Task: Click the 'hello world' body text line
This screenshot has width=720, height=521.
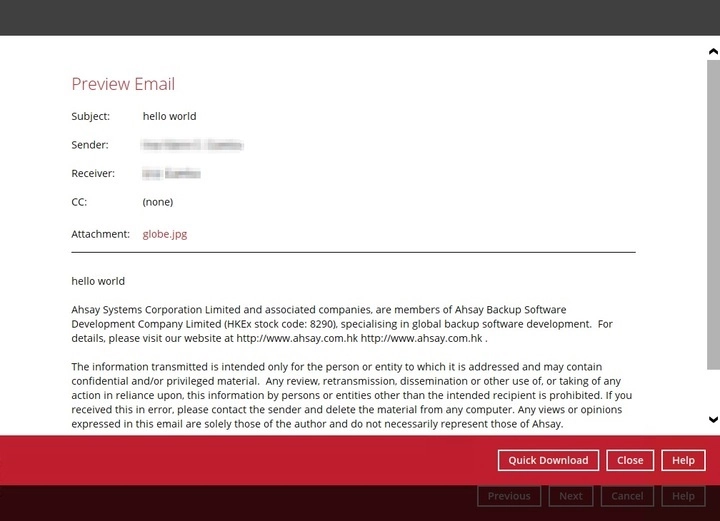Action: (x=98, y=281)
